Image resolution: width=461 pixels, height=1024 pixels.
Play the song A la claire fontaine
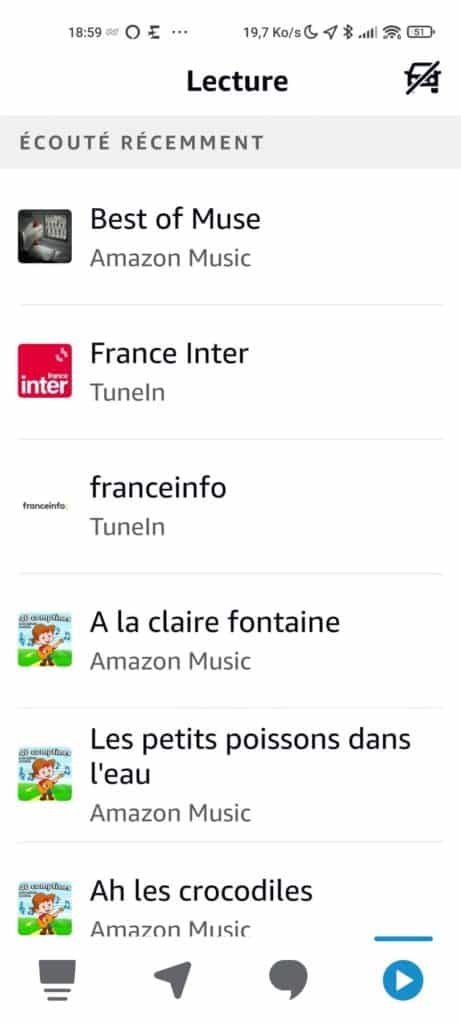230,641
